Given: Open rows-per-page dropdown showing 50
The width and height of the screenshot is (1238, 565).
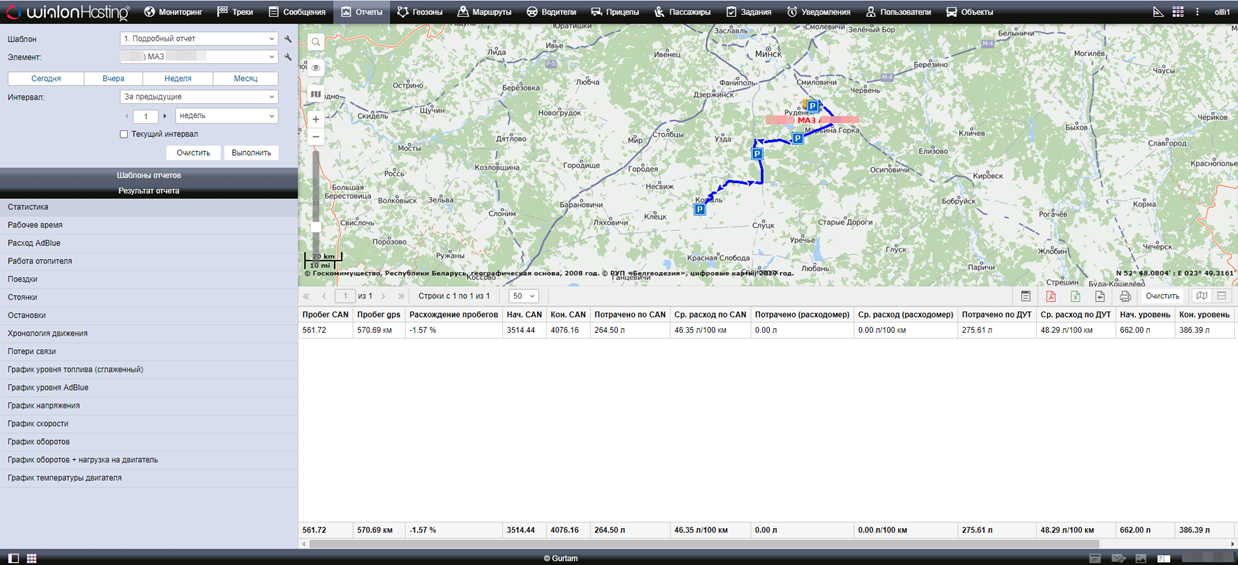Looking at the screenshot, I should click(x=524, y=296).
